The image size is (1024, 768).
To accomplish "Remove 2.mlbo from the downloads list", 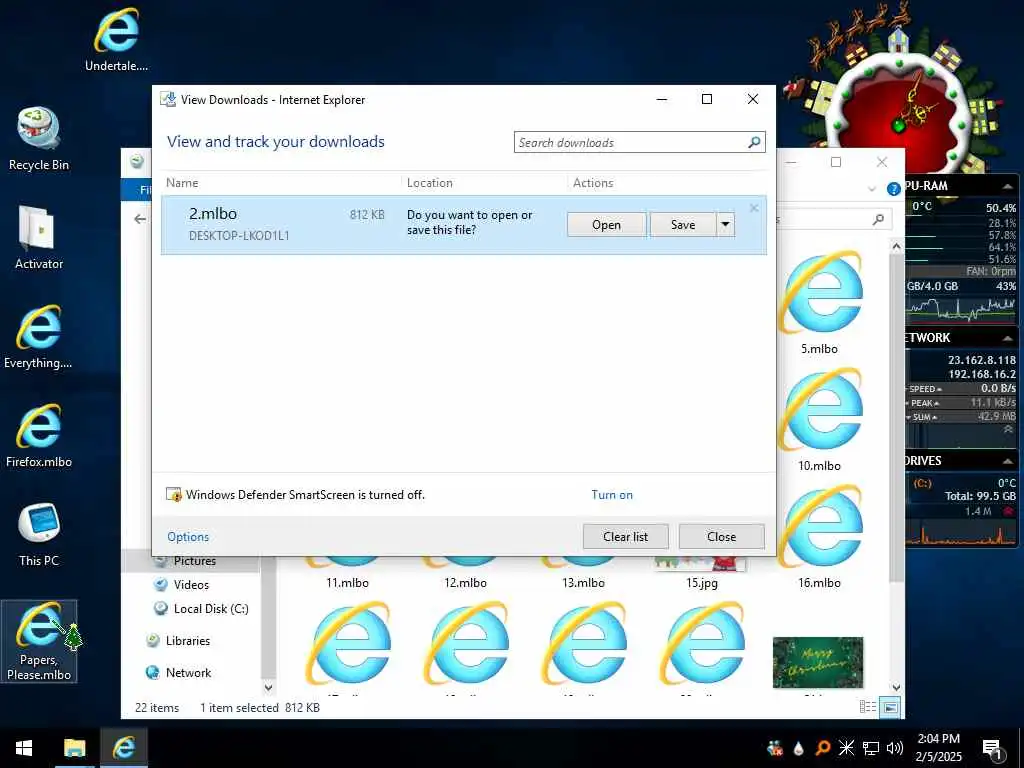I will click(x=754, y=208).
